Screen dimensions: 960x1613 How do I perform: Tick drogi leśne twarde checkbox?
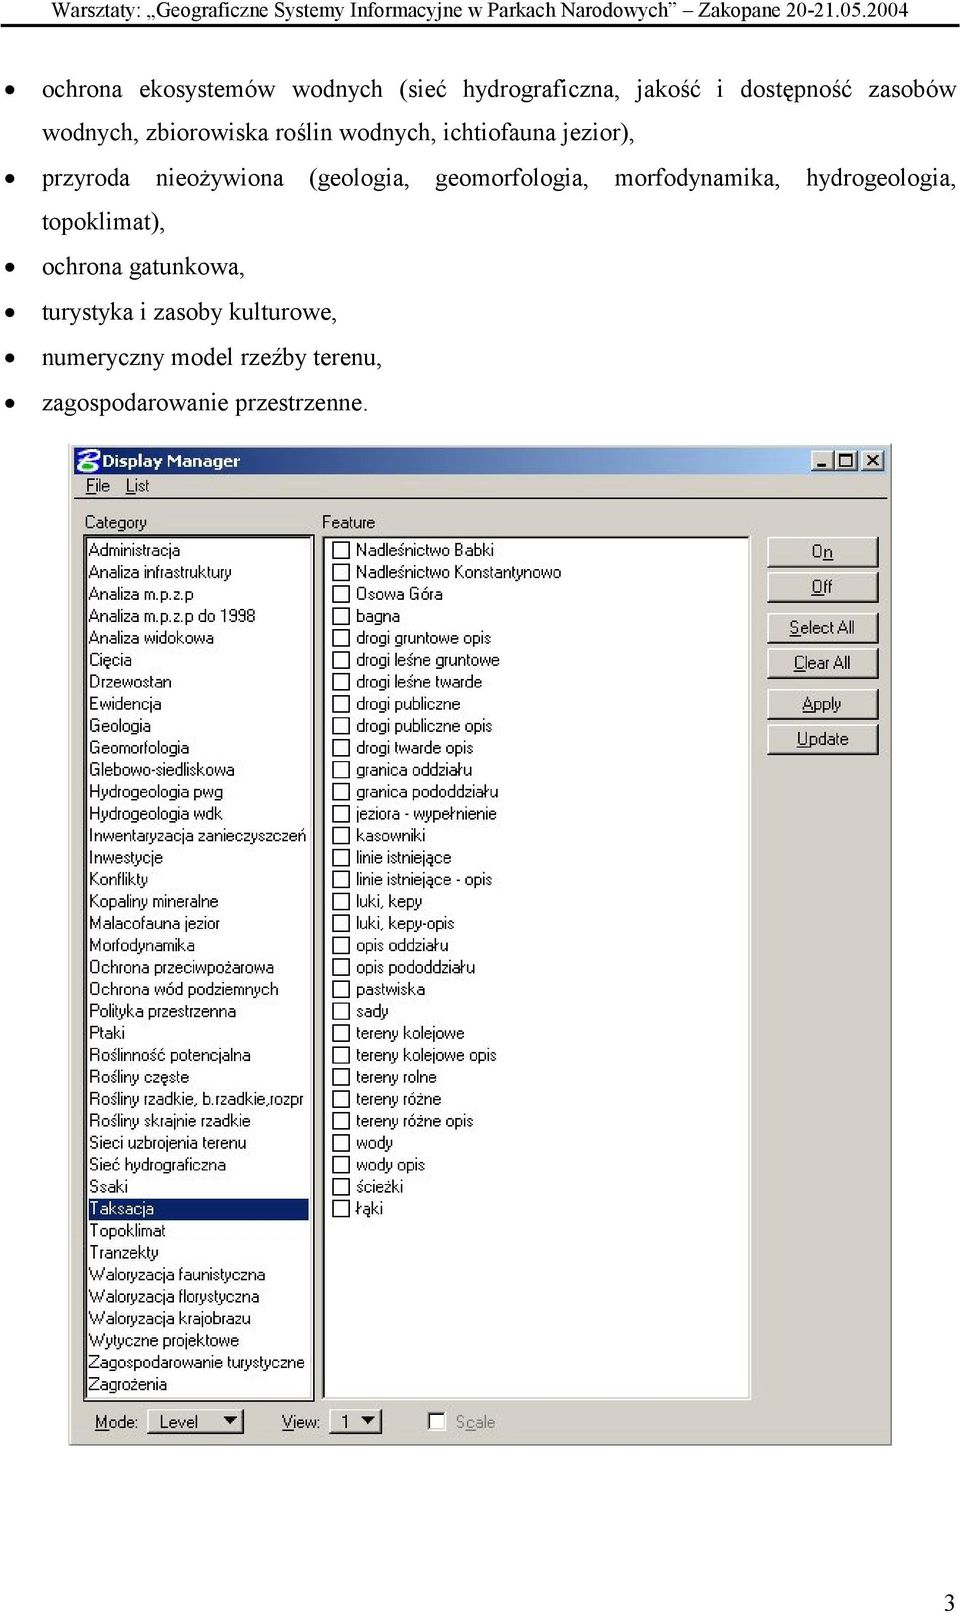(x=341, y=682)
